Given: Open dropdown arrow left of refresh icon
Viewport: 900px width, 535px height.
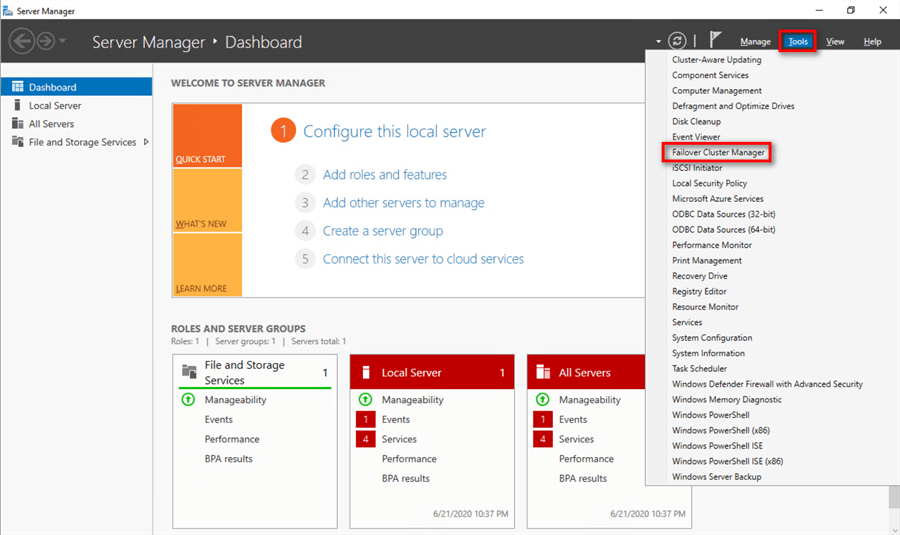Looking at the screenshot, I should point(658,41).
